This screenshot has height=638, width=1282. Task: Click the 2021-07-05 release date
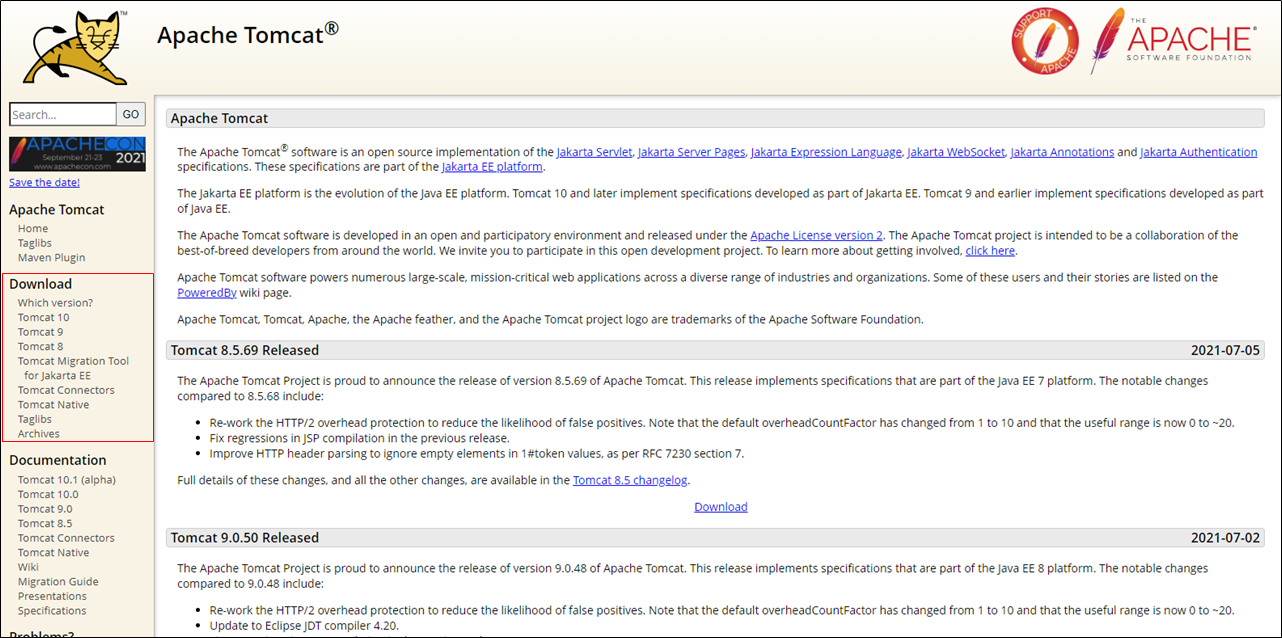1225,350
